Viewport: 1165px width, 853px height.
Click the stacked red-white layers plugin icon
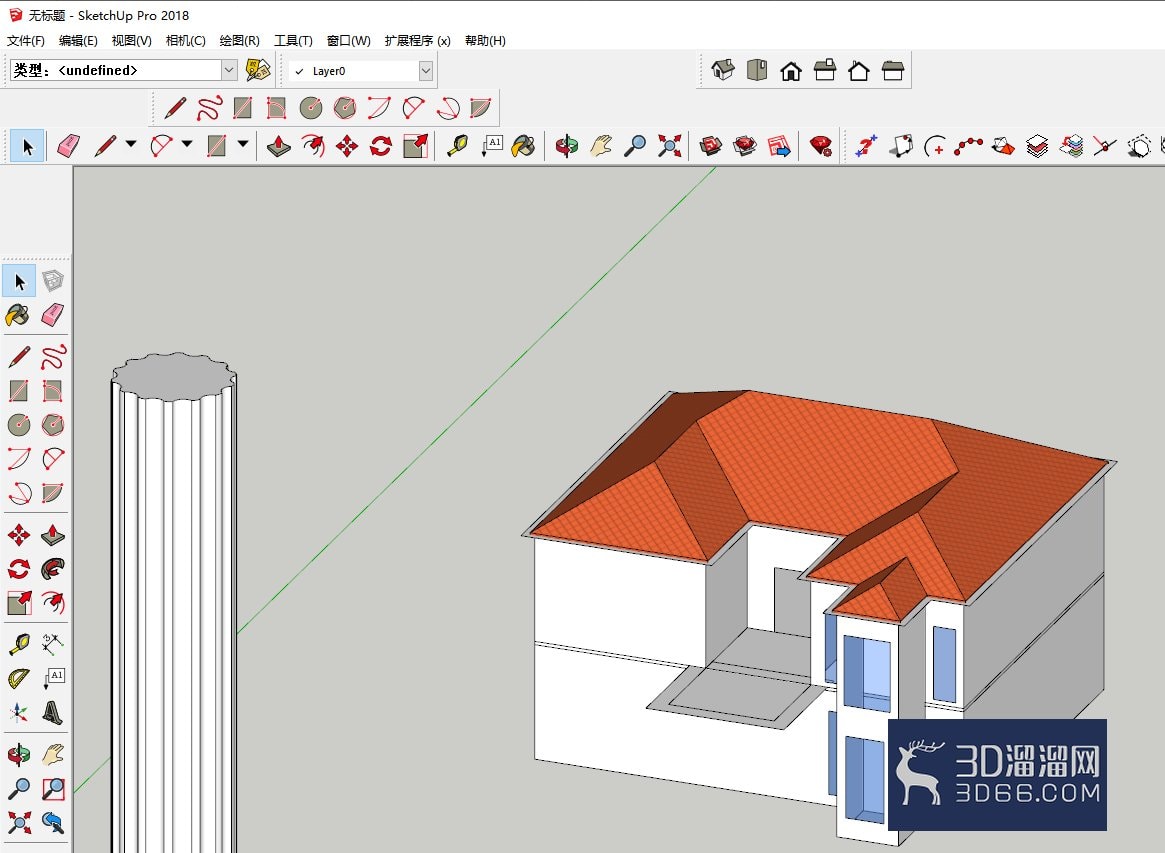point(1036,146)
